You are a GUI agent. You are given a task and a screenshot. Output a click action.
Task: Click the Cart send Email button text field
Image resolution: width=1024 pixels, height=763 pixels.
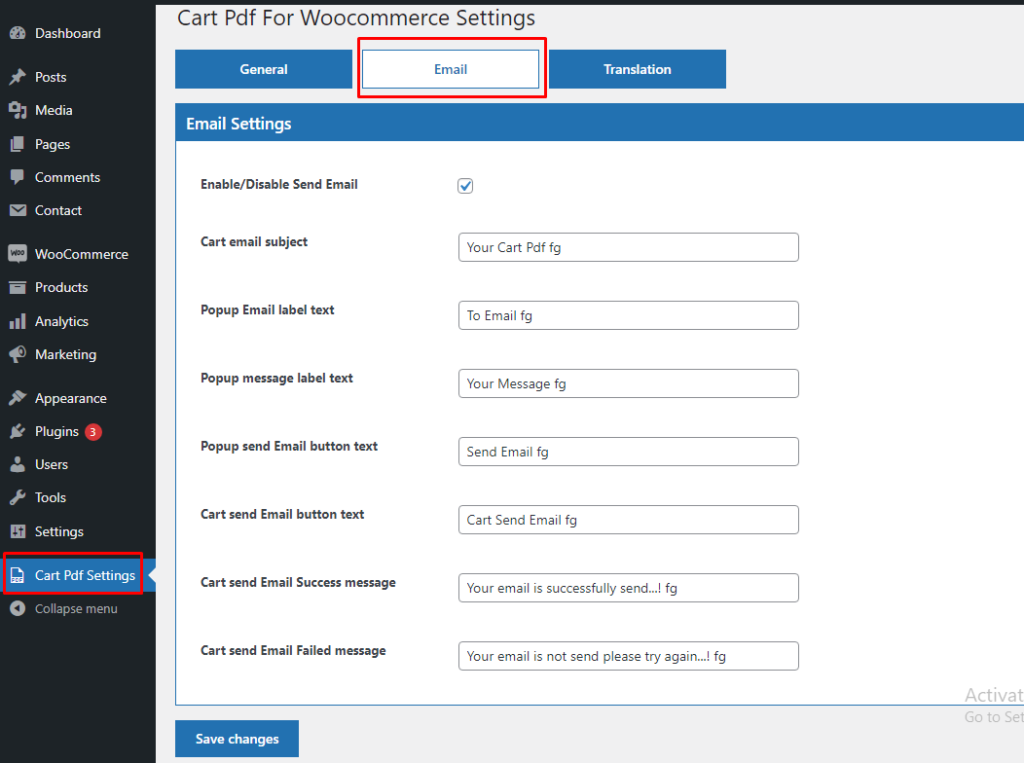tap(628, 520)
